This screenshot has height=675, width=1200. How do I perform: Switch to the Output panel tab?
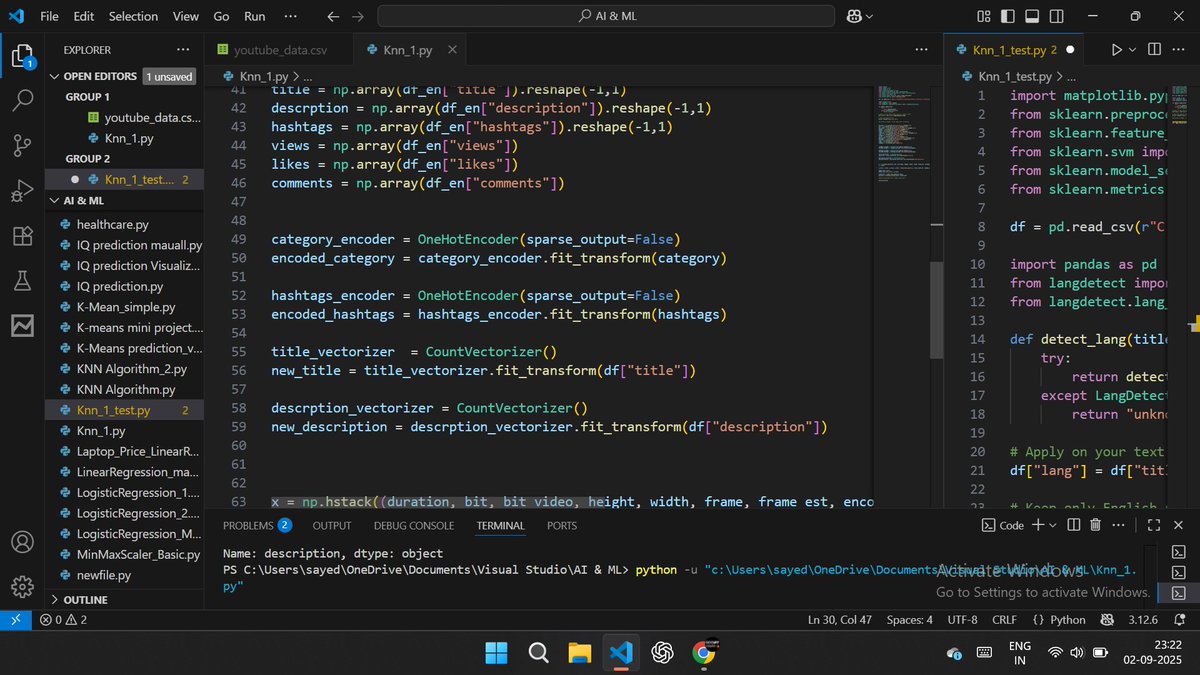point(332,525)
